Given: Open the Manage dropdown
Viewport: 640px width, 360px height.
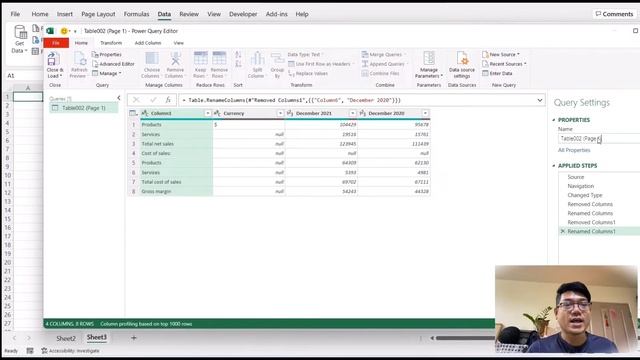Looking at the screenshot, I should pyautogui.click(x=107, y=73).
